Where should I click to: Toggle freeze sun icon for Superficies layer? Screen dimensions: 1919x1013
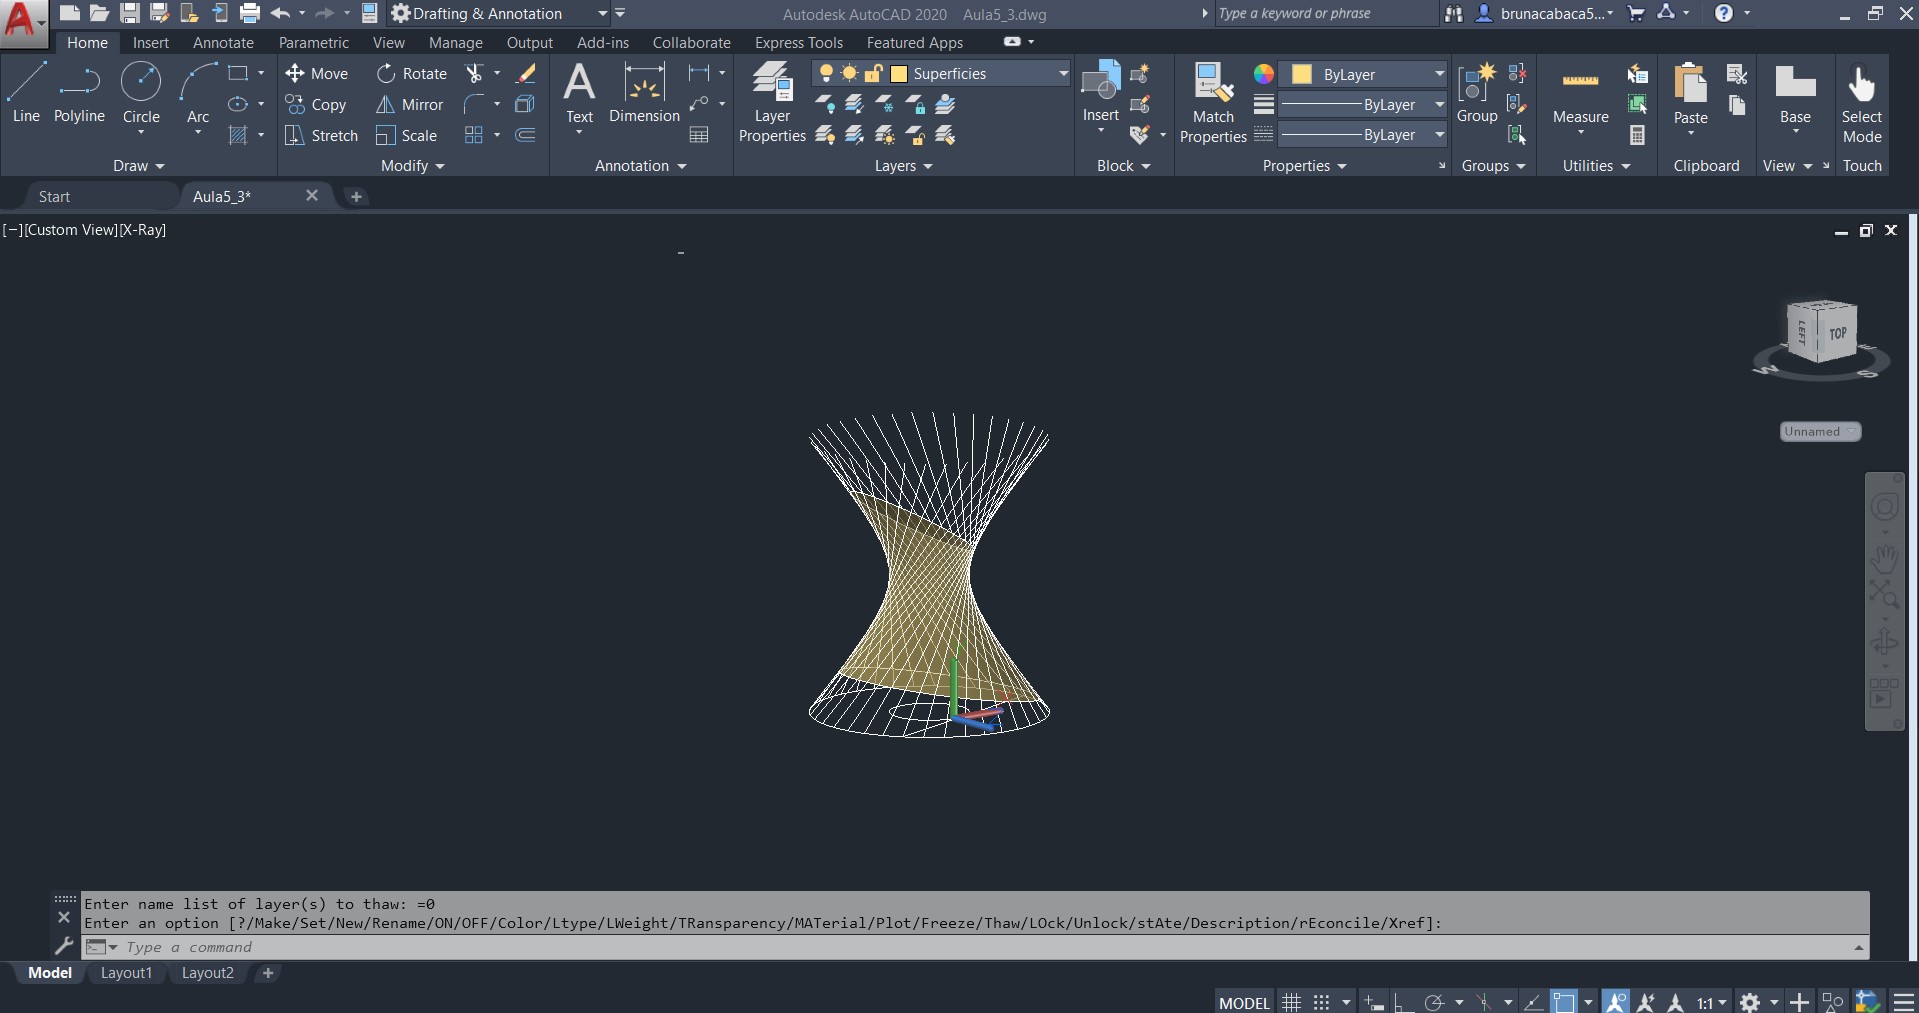click(849, 73)
